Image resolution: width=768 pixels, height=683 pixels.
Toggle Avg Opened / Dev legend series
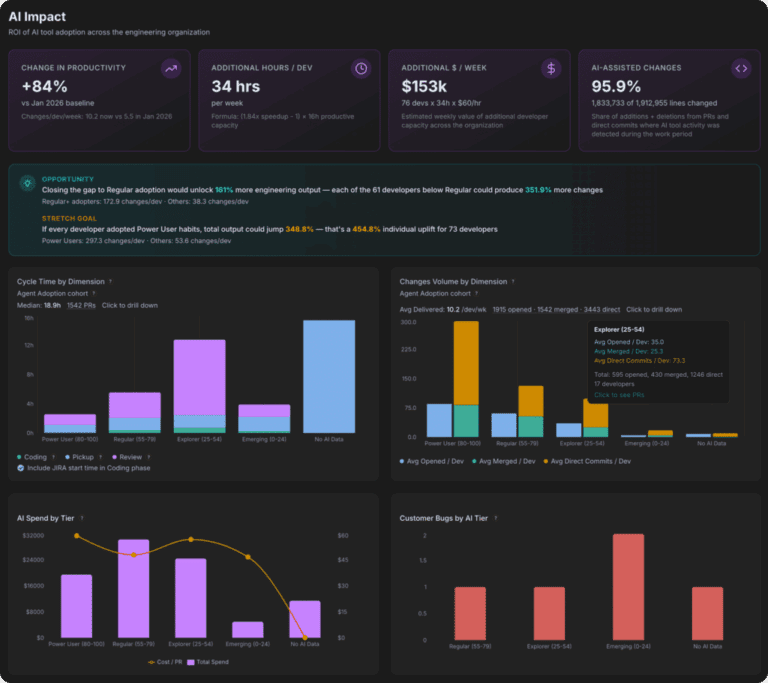click(432, 462)
